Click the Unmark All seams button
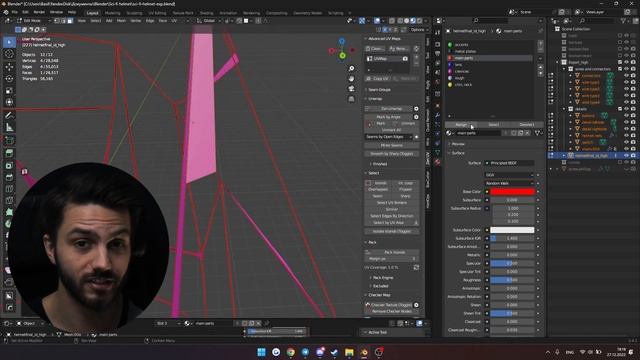This screenshot has width=640, height=360. pos(391,130)
